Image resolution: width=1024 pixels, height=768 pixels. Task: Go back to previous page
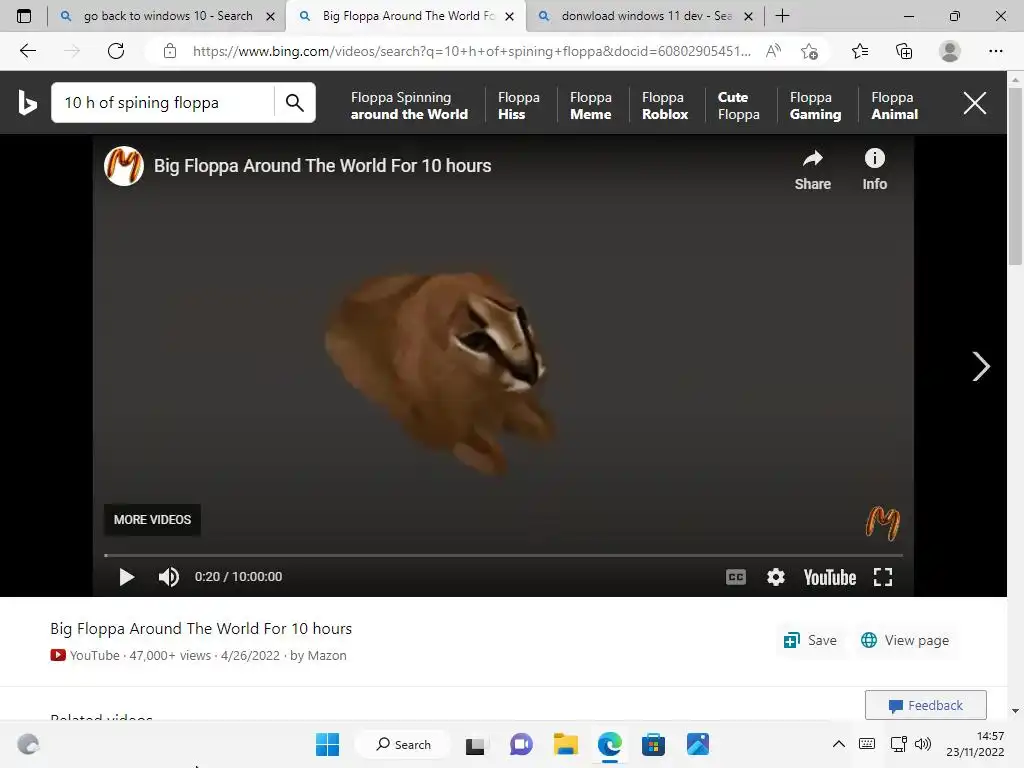point(27,51)
